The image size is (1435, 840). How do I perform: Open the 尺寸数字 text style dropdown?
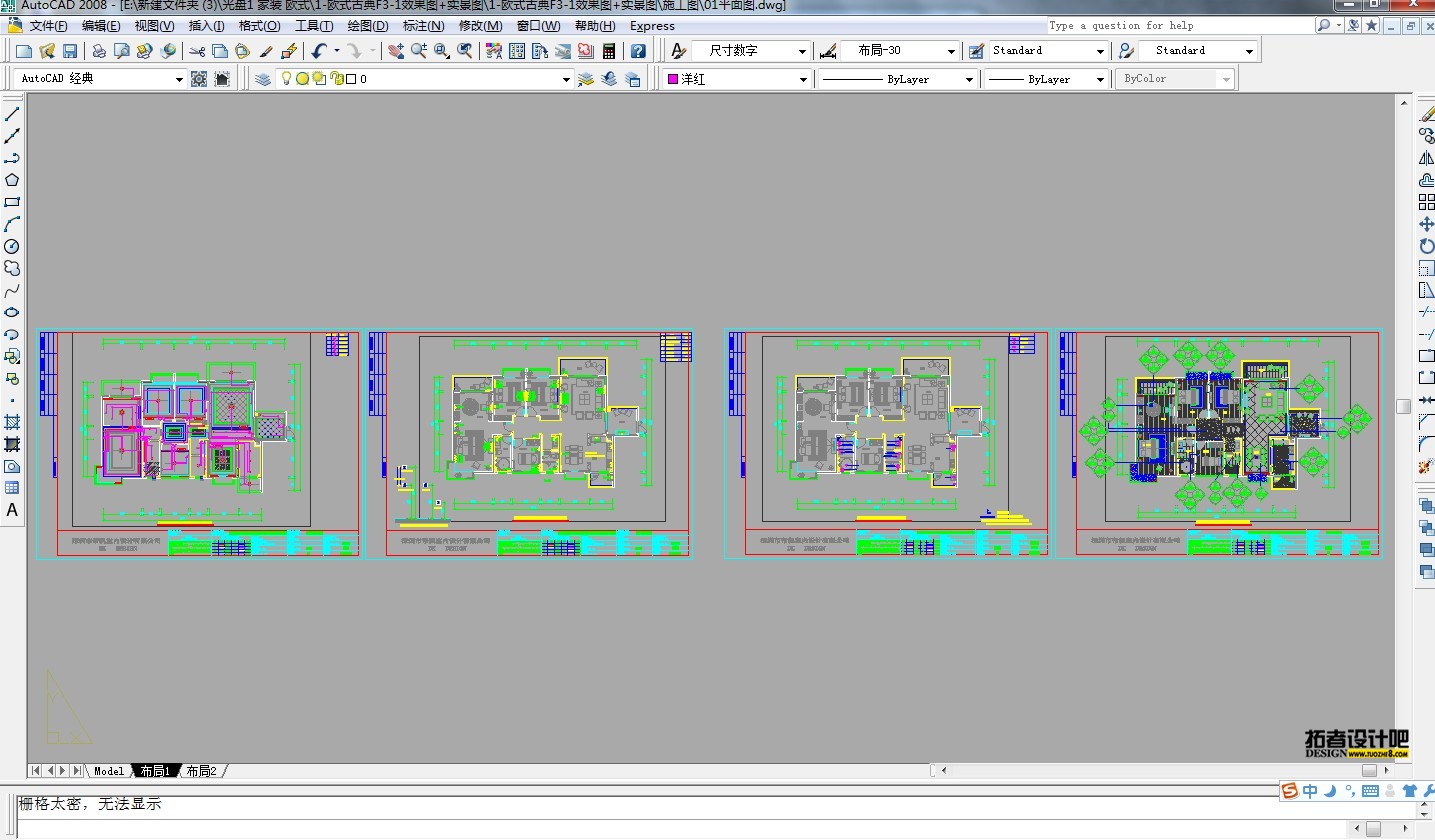(x=803, y=51)
